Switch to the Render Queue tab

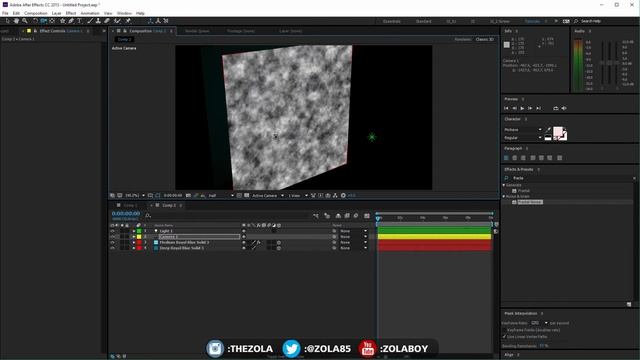pyautogui.click(x=197, y=31)
